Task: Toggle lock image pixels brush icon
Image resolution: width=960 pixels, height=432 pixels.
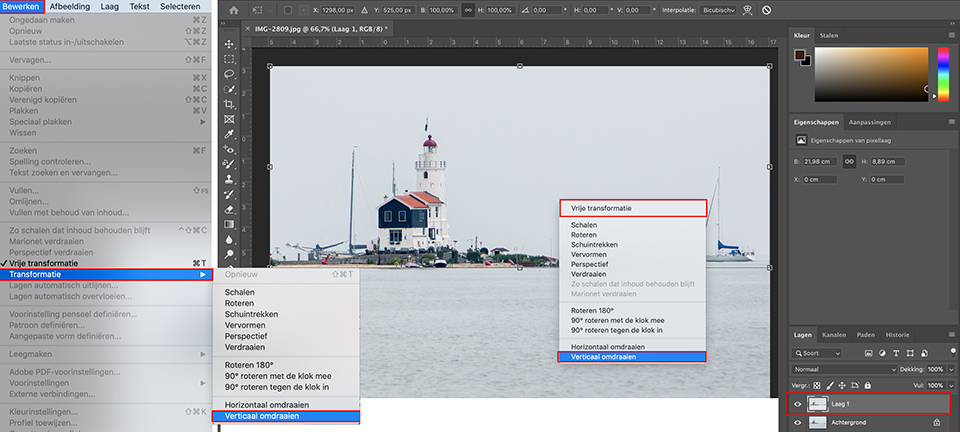Action: point(830,385)
